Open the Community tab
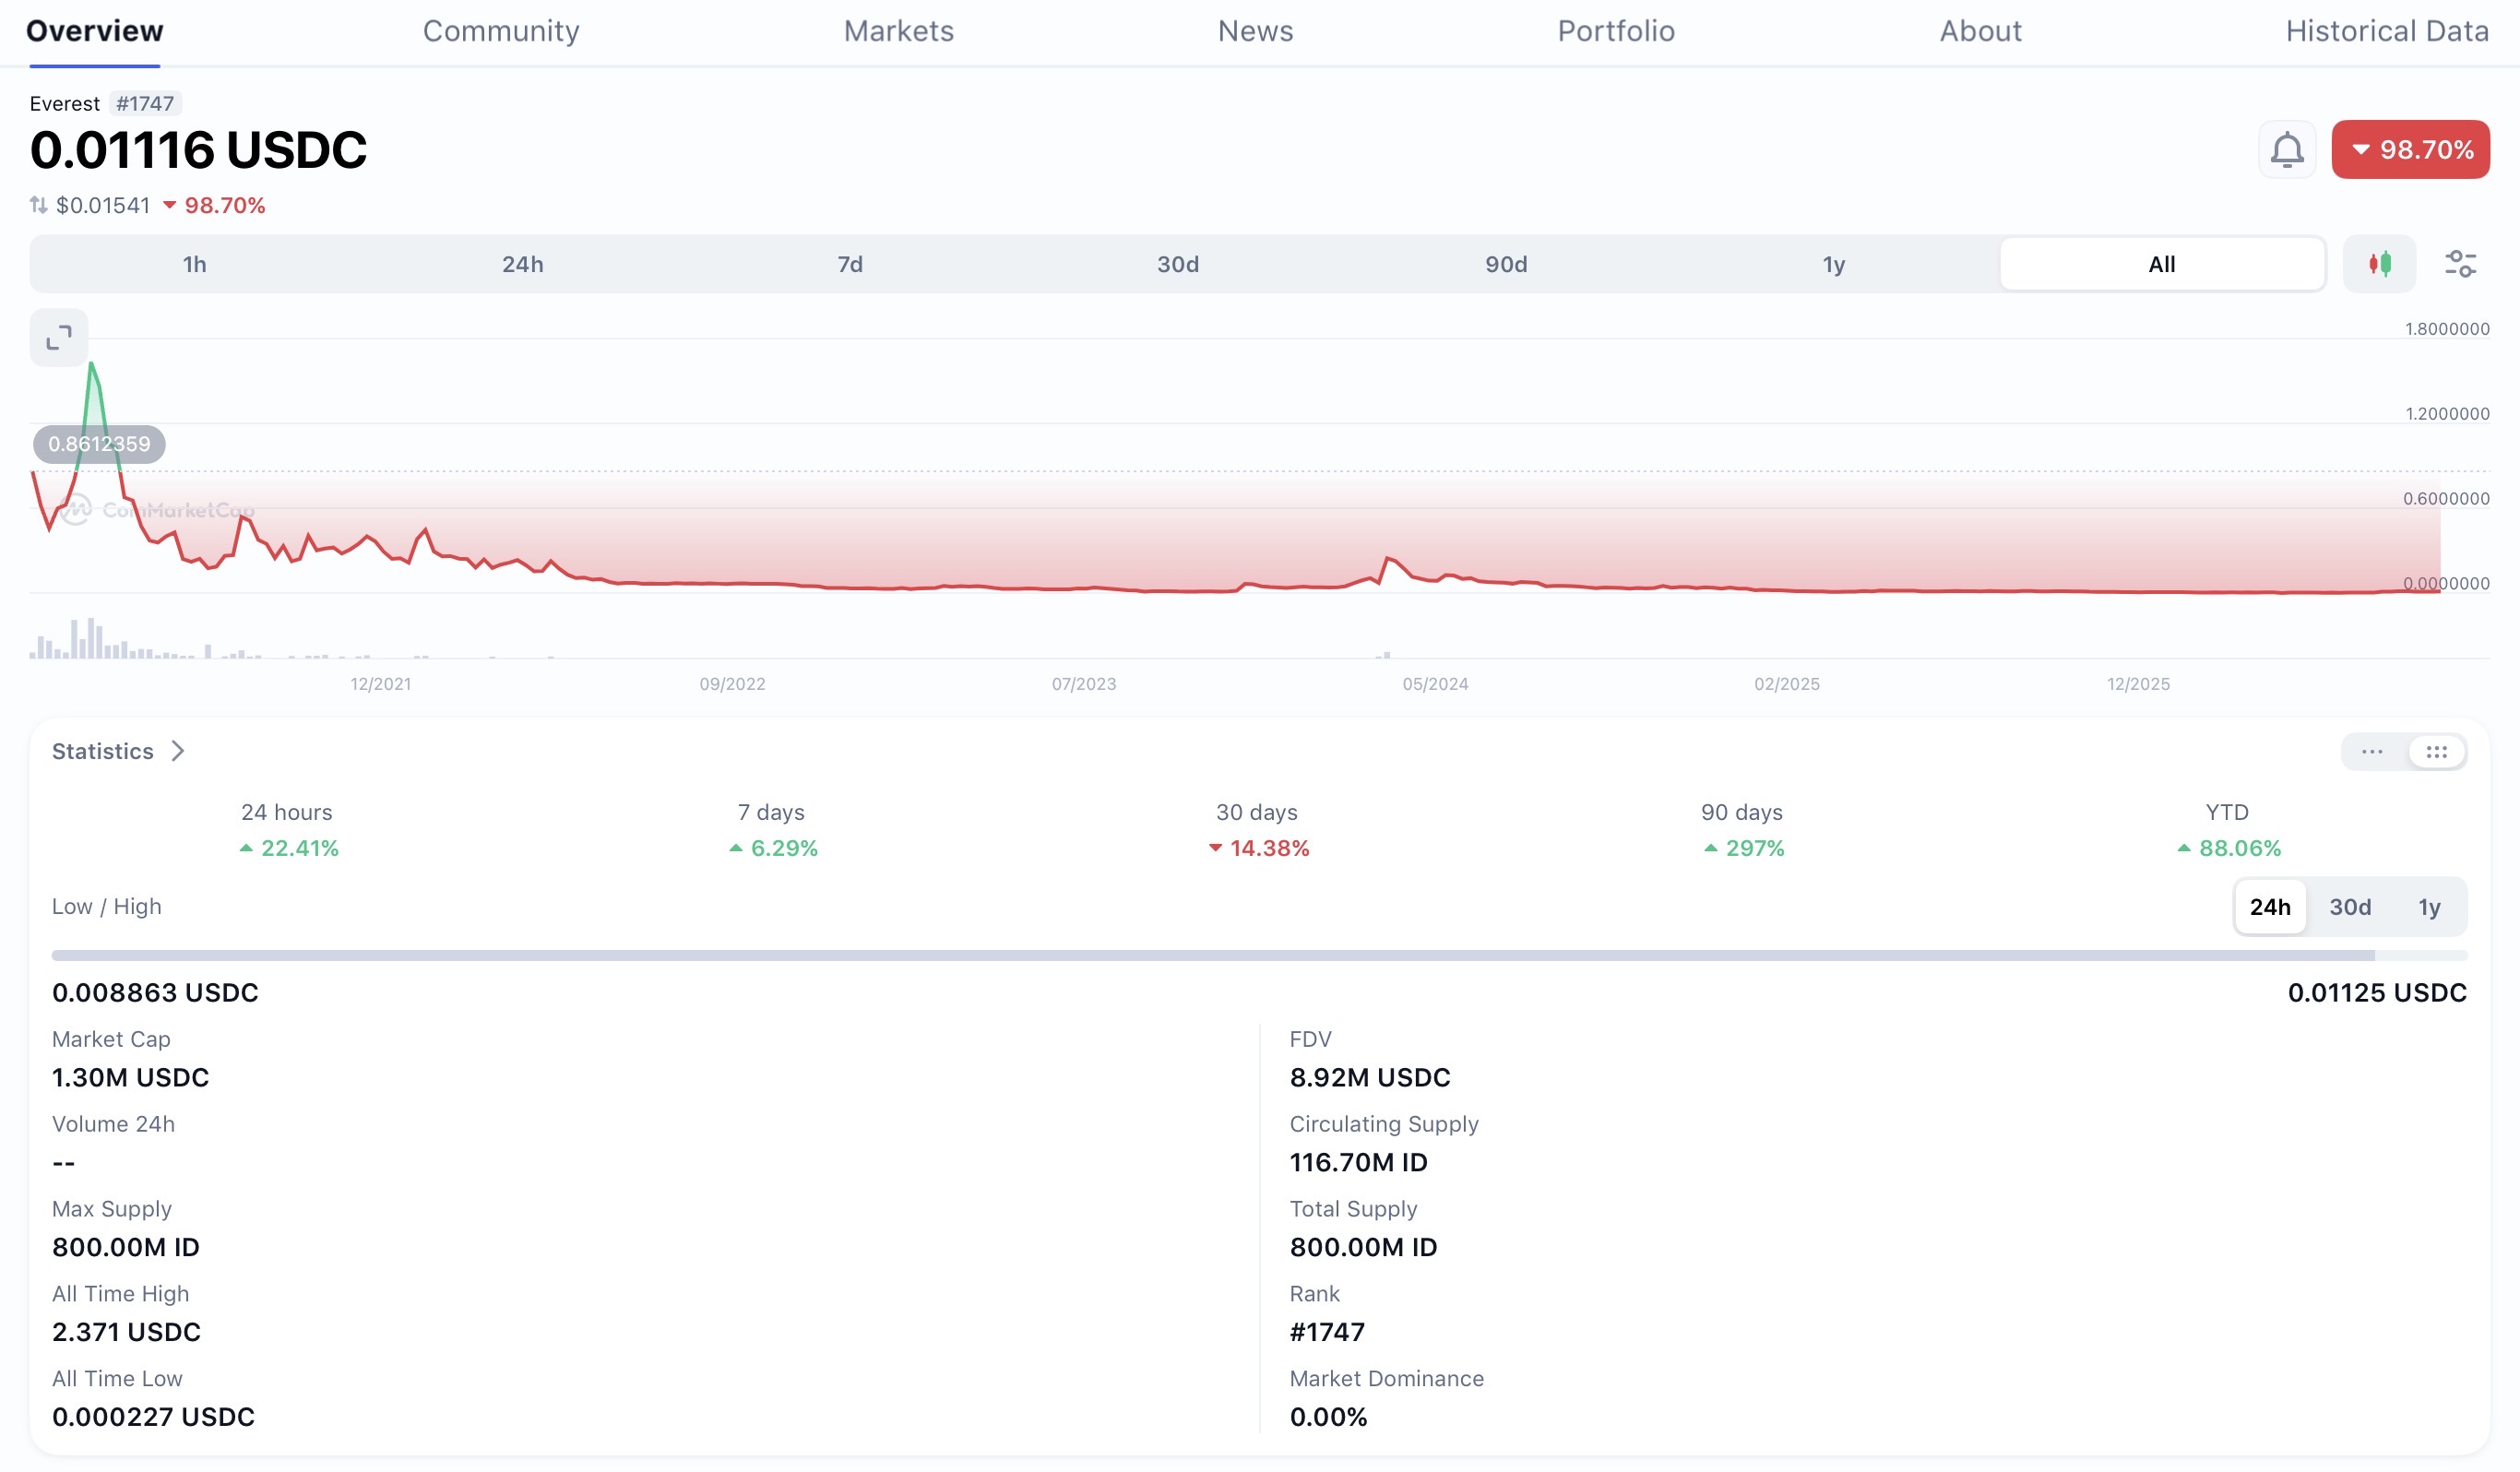Screen dimensions: 2520x1472 (x=501, y=31)
